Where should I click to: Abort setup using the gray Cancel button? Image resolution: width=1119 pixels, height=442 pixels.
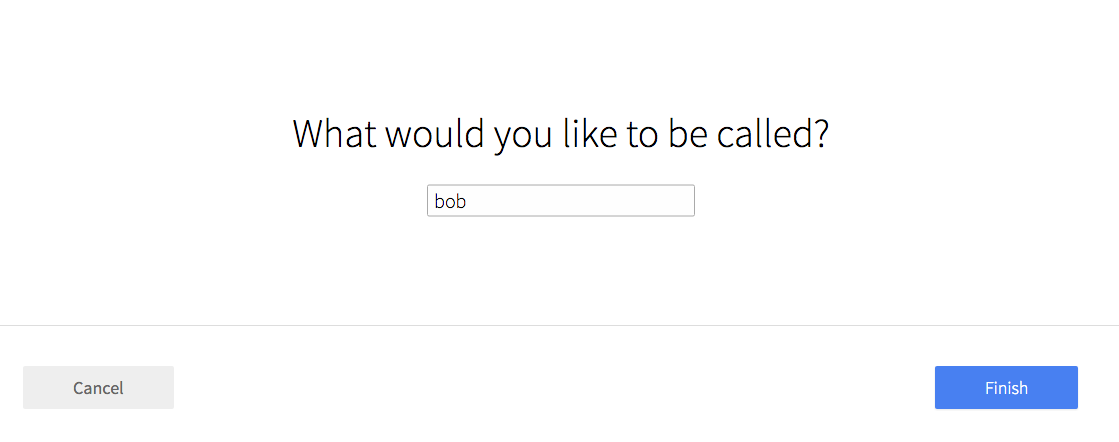pyautogui.click(x=98, y=388)
